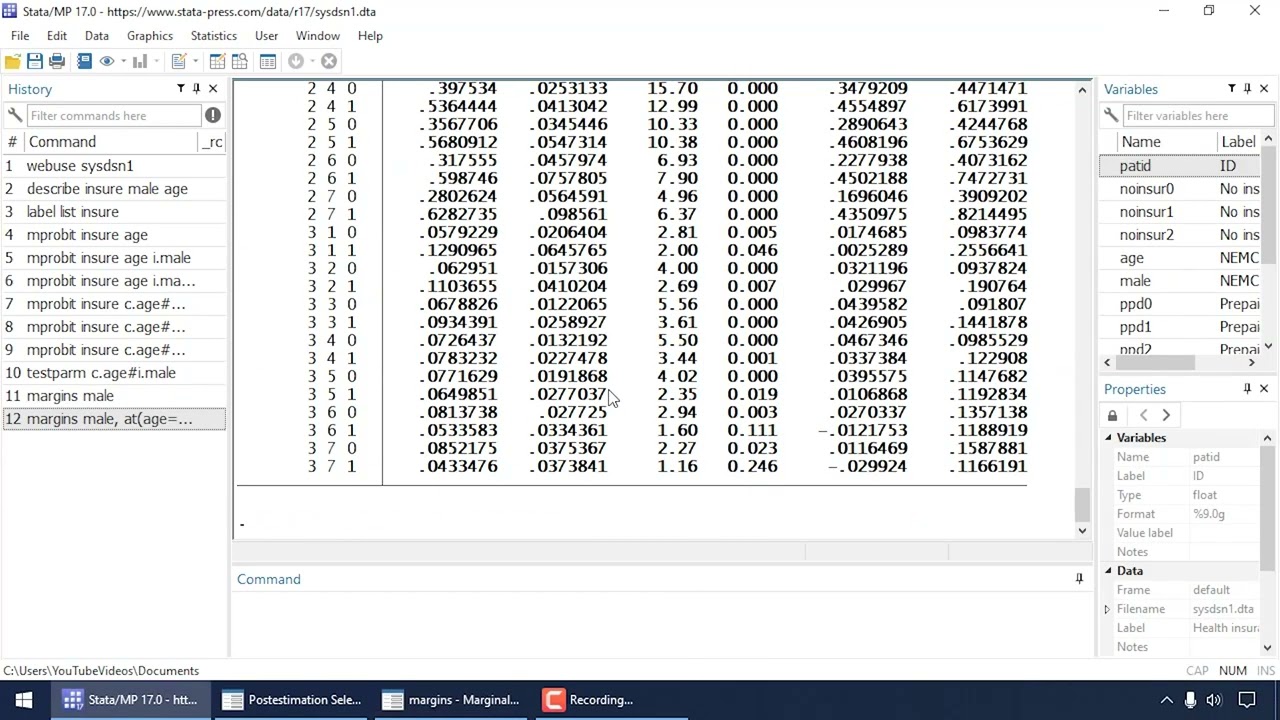Image resolution: width=1280 pixels, height=720 pixels.
Task: Close the Properties panel
Action: [x=1264, y=389]
